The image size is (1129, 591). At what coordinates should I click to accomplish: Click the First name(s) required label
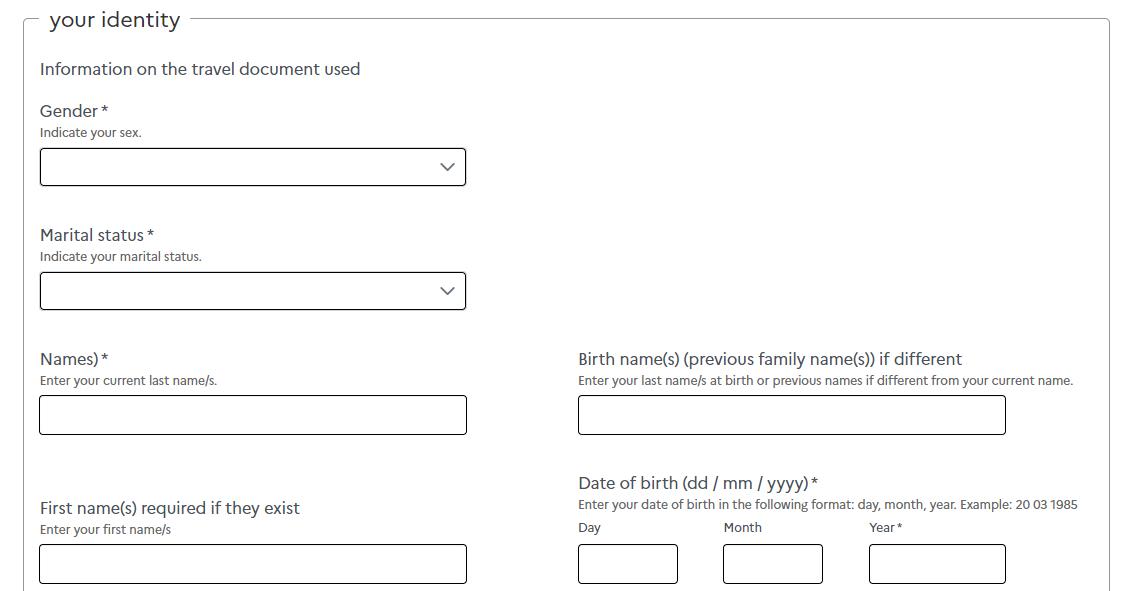coord(169,508)
